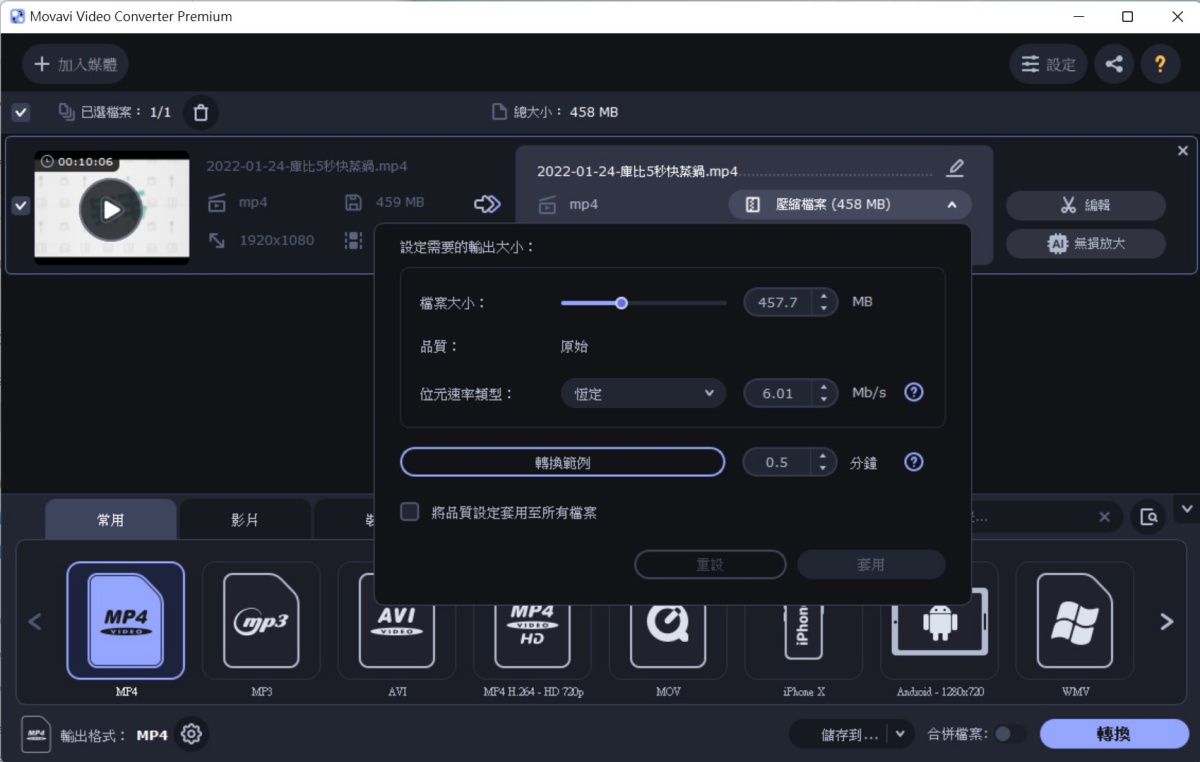Click the Edit (編輯) scissors button
Image resolution: width=1200 pixels, height=762 pixels.
point(1085,205)
